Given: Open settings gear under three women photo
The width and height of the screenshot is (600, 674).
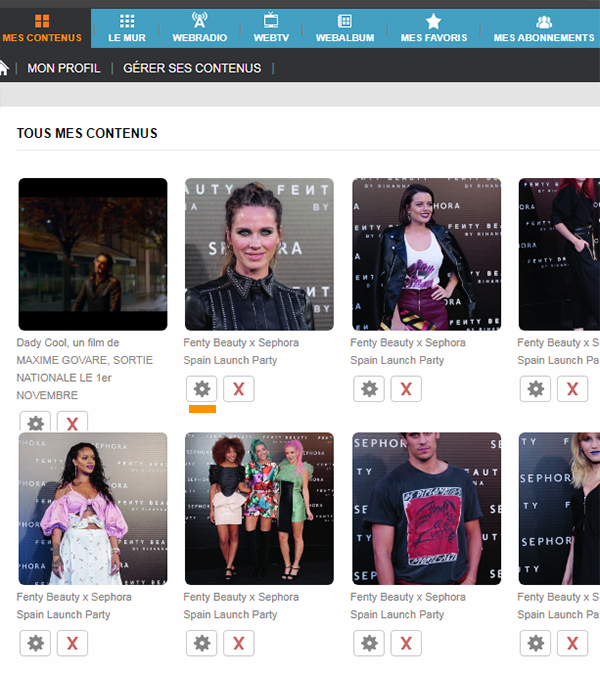Looking at the screenshot, I should click(x=202, y=643).
